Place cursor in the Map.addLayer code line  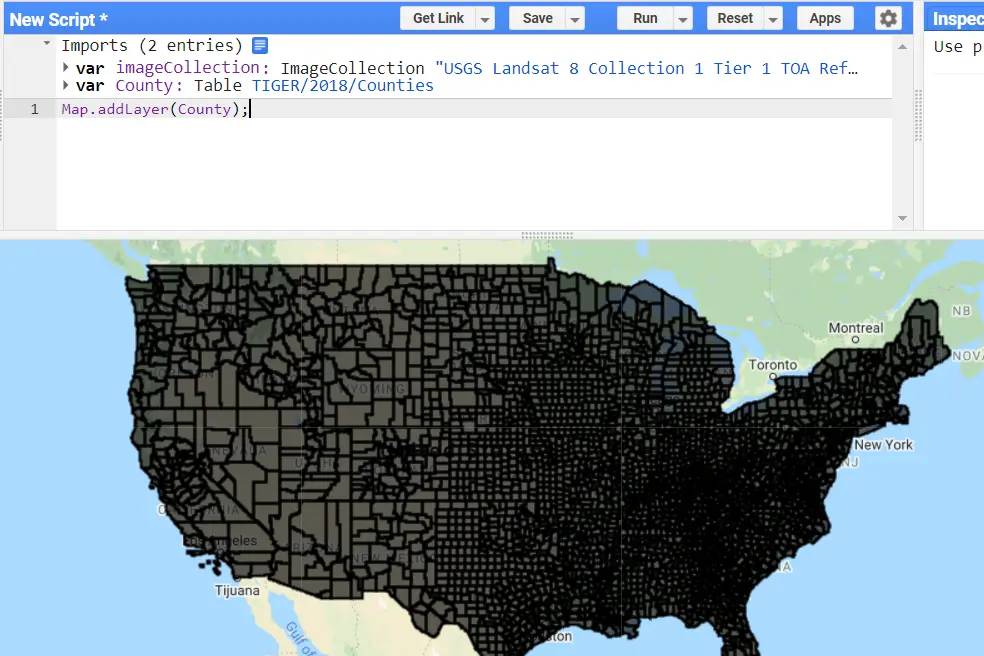point(155,109)
